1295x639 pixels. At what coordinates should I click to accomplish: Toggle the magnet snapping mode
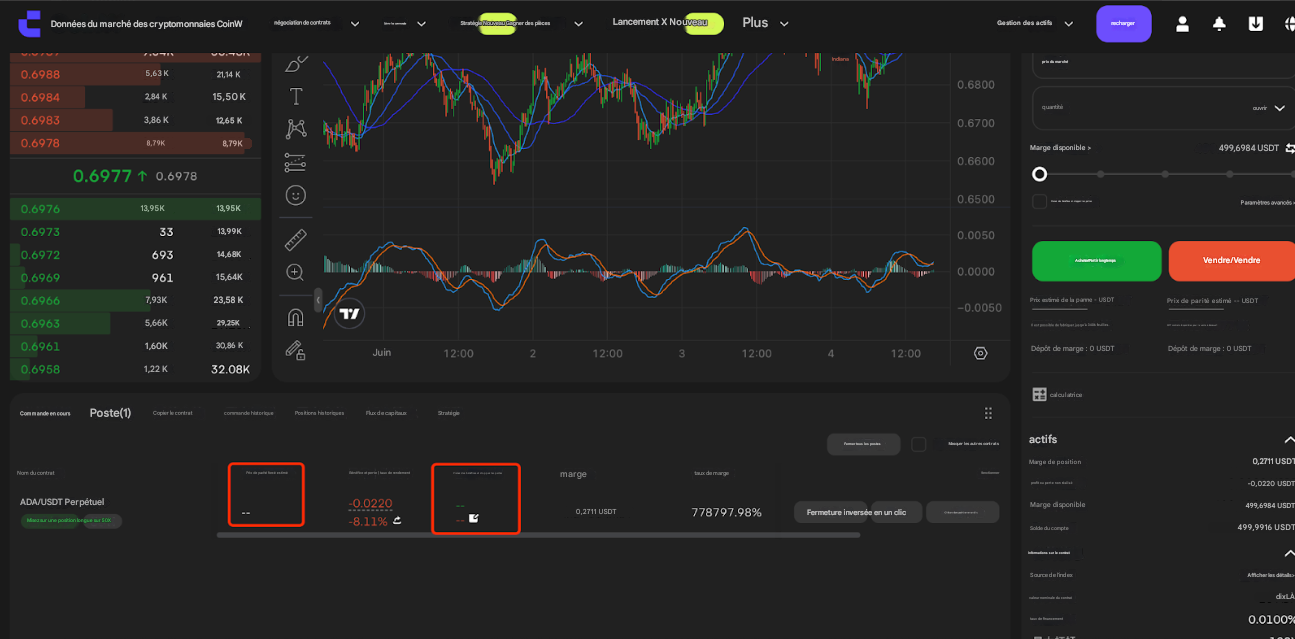click(x=295, y=317)
